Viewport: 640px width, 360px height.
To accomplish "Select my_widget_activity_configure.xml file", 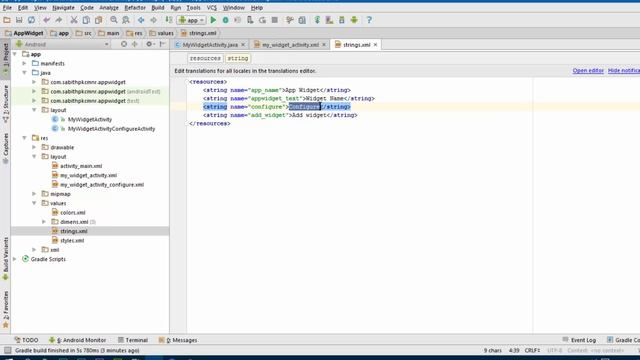I will click(x=102, y=184).
